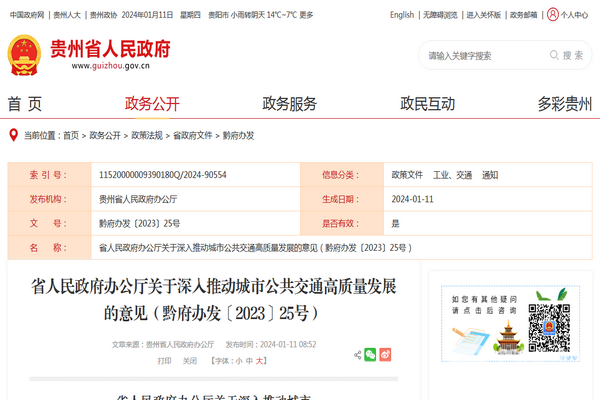Image resolution: width=600 pixels, height=400 pixels.
Task: Click the national emblem logo
Action: [24, 55]
